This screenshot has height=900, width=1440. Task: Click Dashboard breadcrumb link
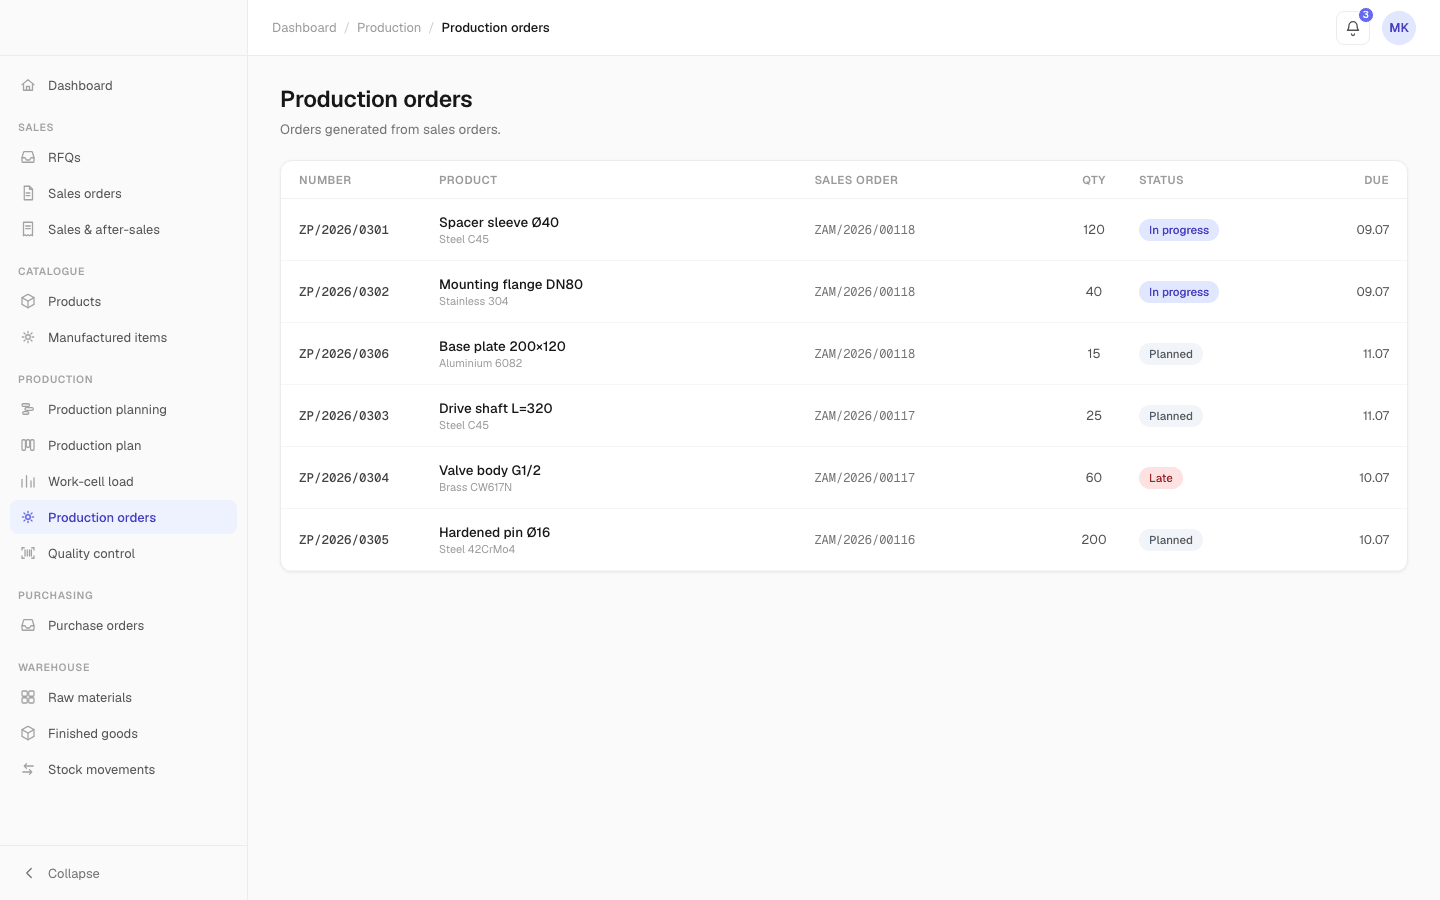[x=304, y=28]
